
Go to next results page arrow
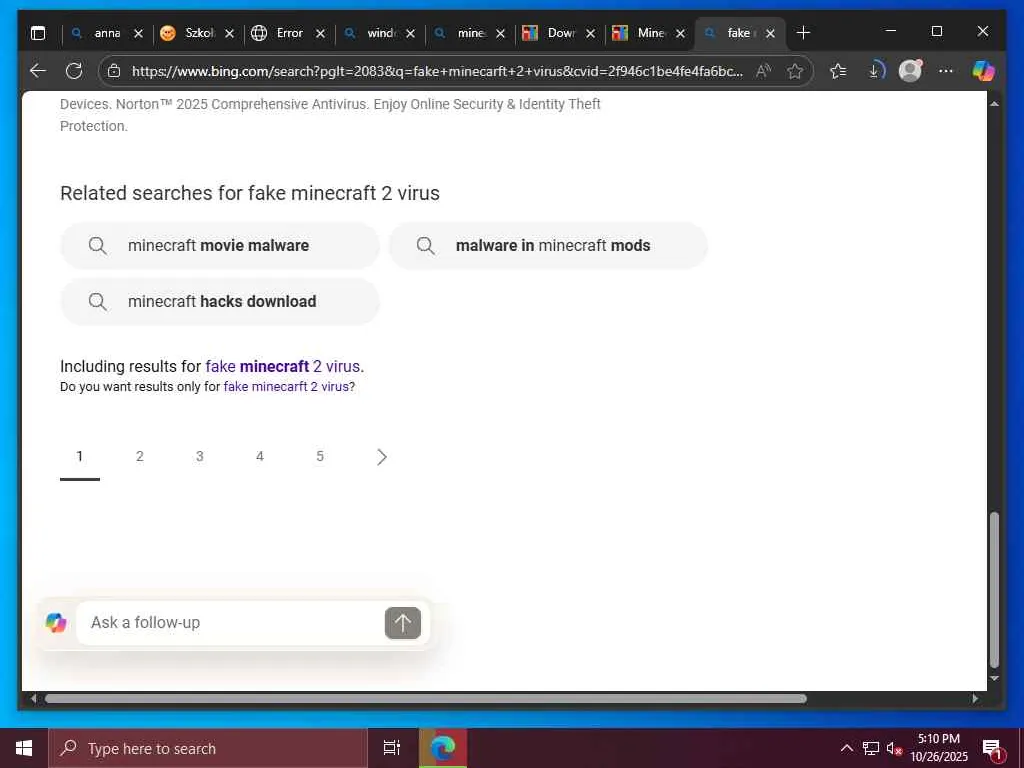382,457
